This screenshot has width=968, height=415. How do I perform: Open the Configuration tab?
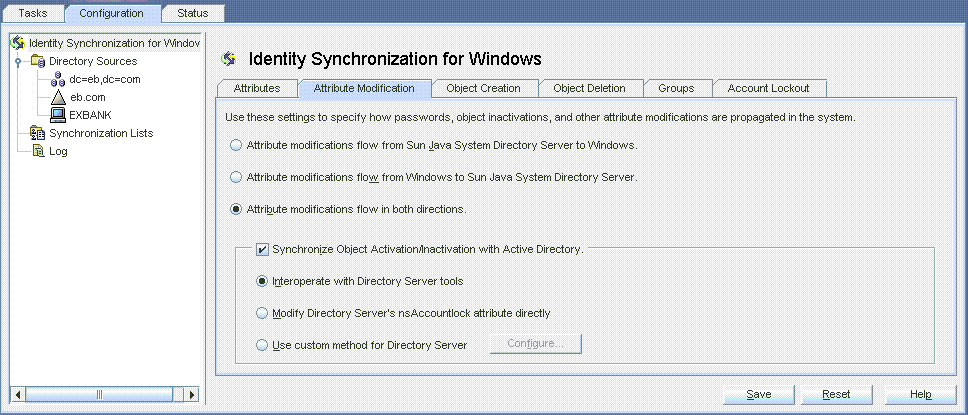112,13
